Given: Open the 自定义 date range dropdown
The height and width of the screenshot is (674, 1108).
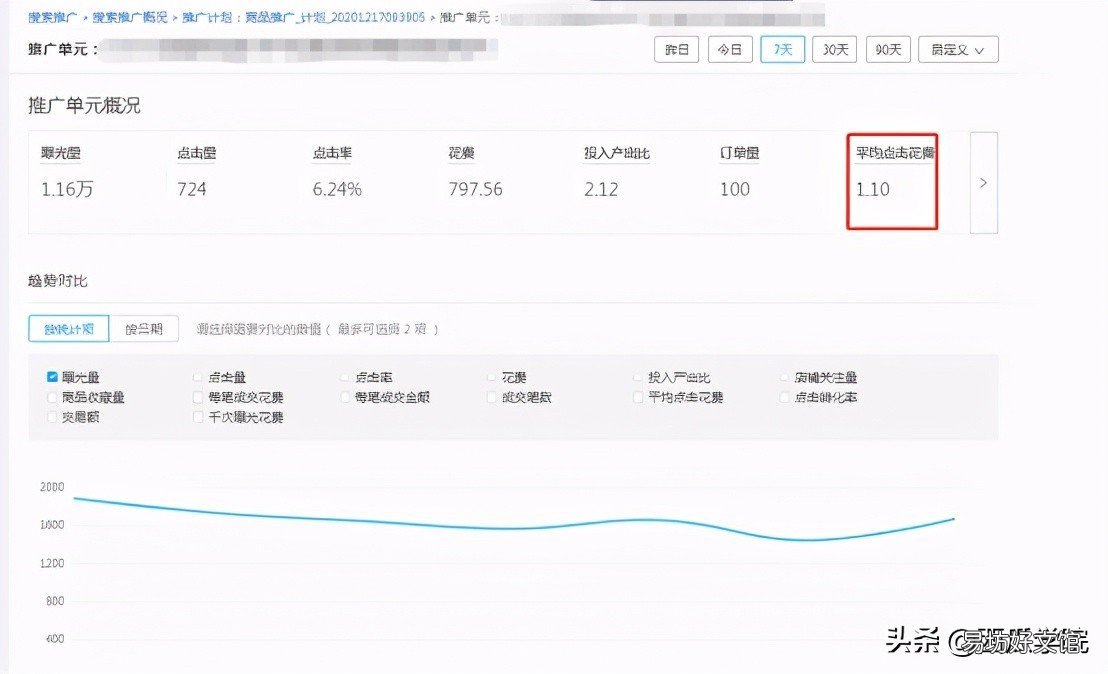Looking at the screenshot, I should point(958,49).
